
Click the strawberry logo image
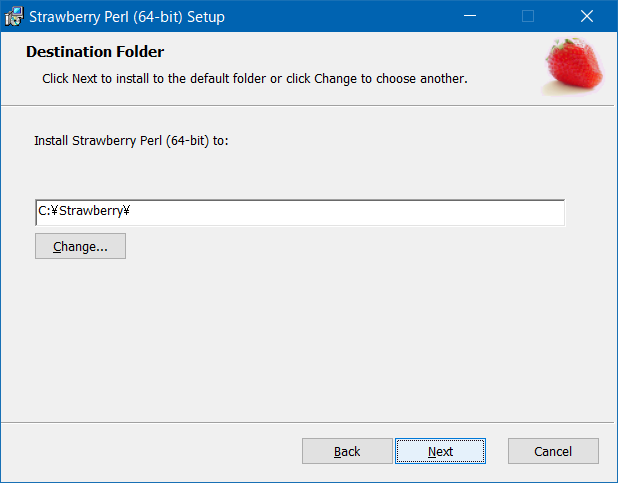573,67
